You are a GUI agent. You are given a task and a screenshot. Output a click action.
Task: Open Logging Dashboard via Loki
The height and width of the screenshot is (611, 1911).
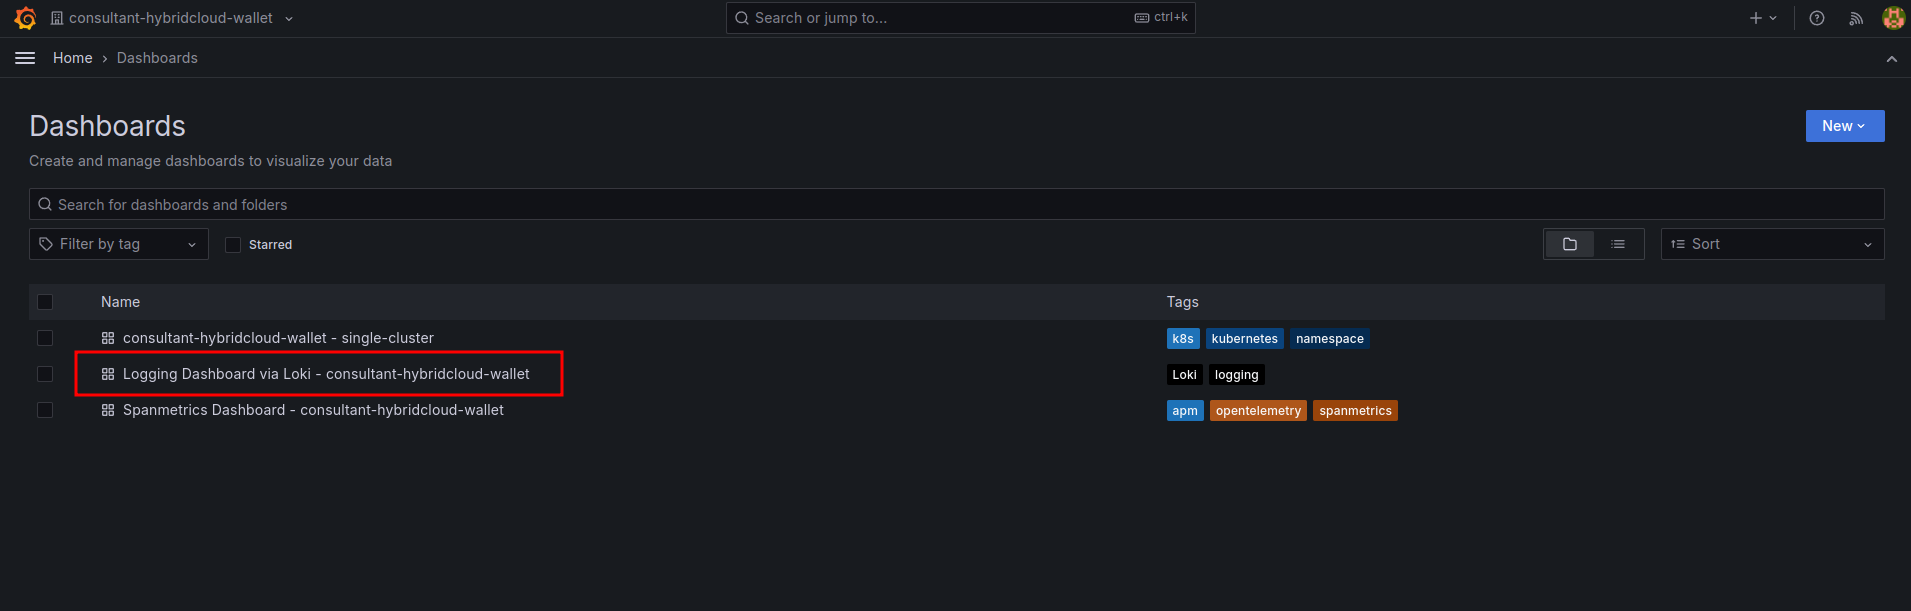pyautogui.click(x=326, y=374)
